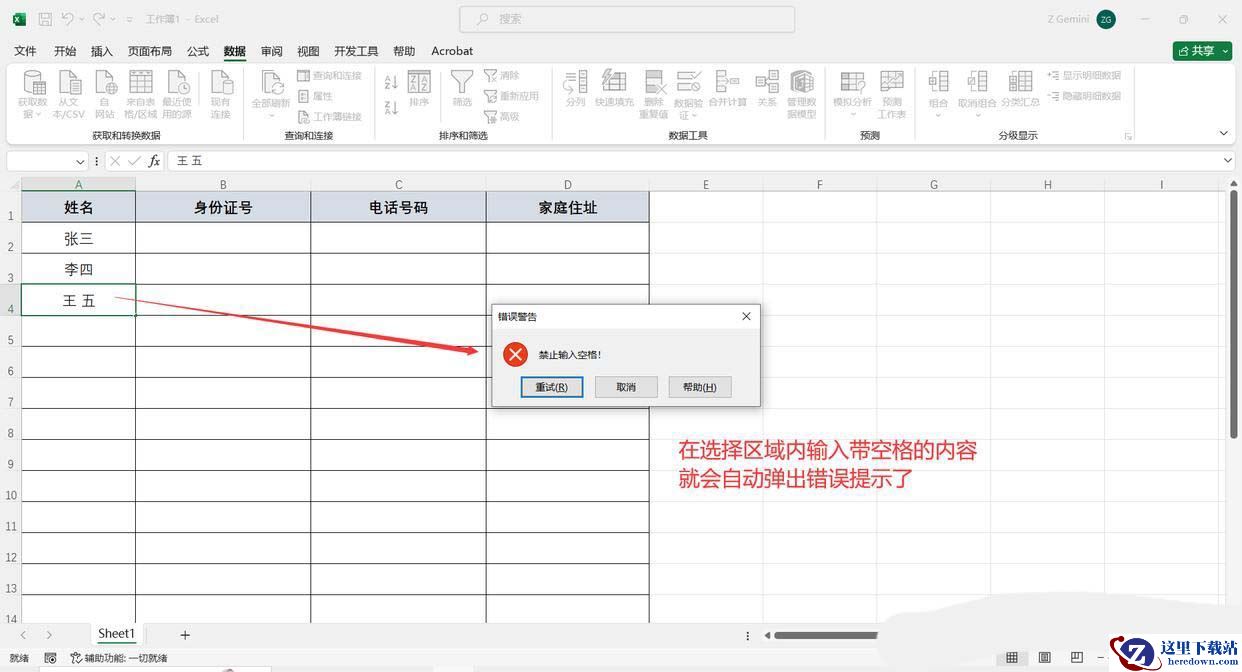Click the horizontal scrollbar thumb
Screen dimensions: 1242x672
point(826,635)
